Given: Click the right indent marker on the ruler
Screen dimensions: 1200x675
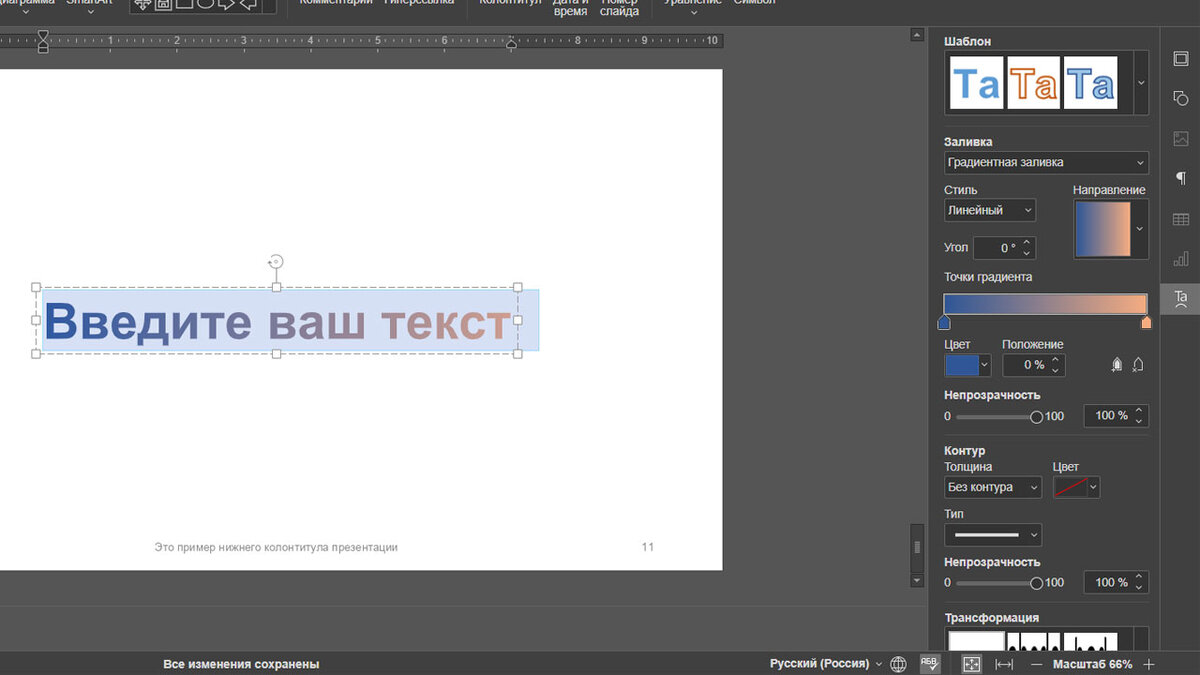Looking at the screenshot, I should coord(512,45).
